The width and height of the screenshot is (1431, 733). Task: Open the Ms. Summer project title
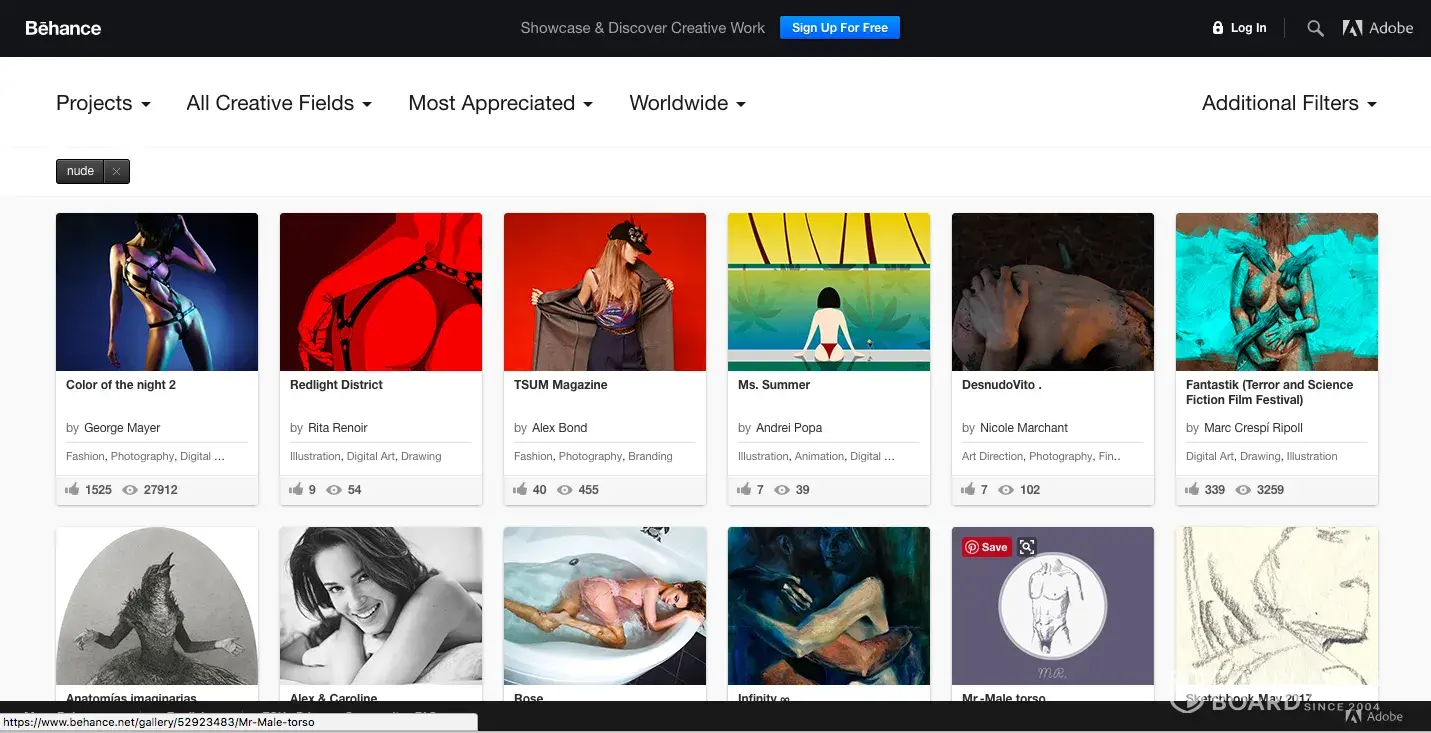point(774,385)
